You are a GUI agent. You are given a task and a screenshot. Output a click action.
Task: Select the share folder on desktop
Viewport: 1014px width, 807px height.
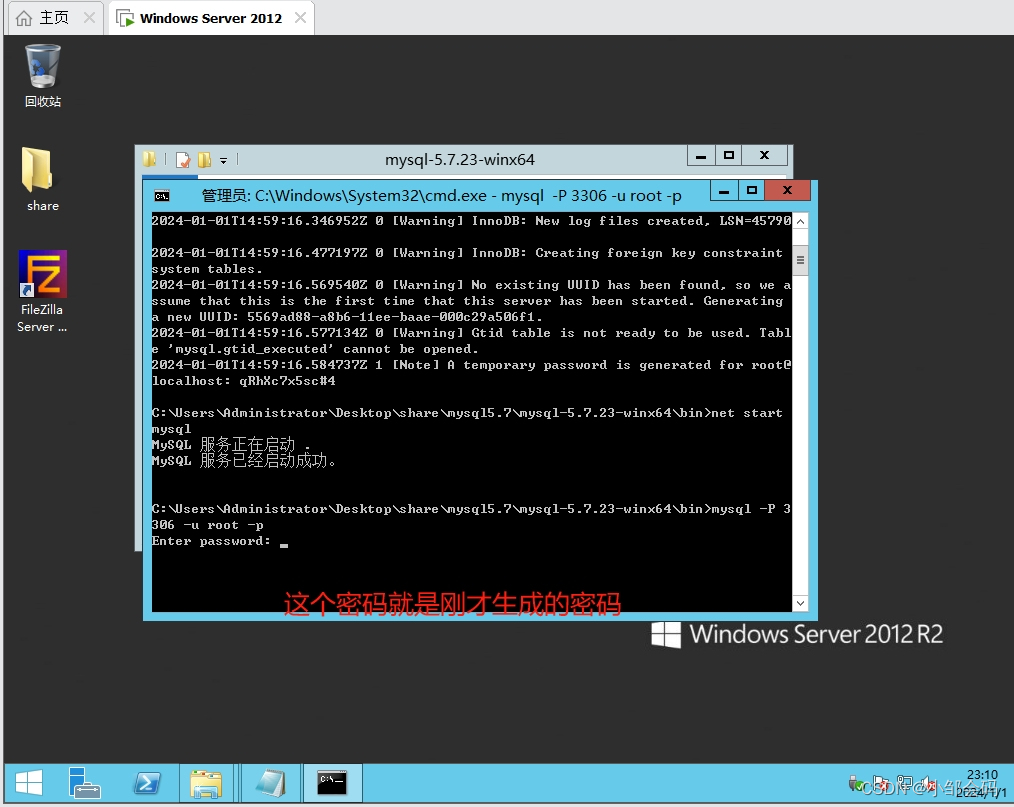[43, 179]
